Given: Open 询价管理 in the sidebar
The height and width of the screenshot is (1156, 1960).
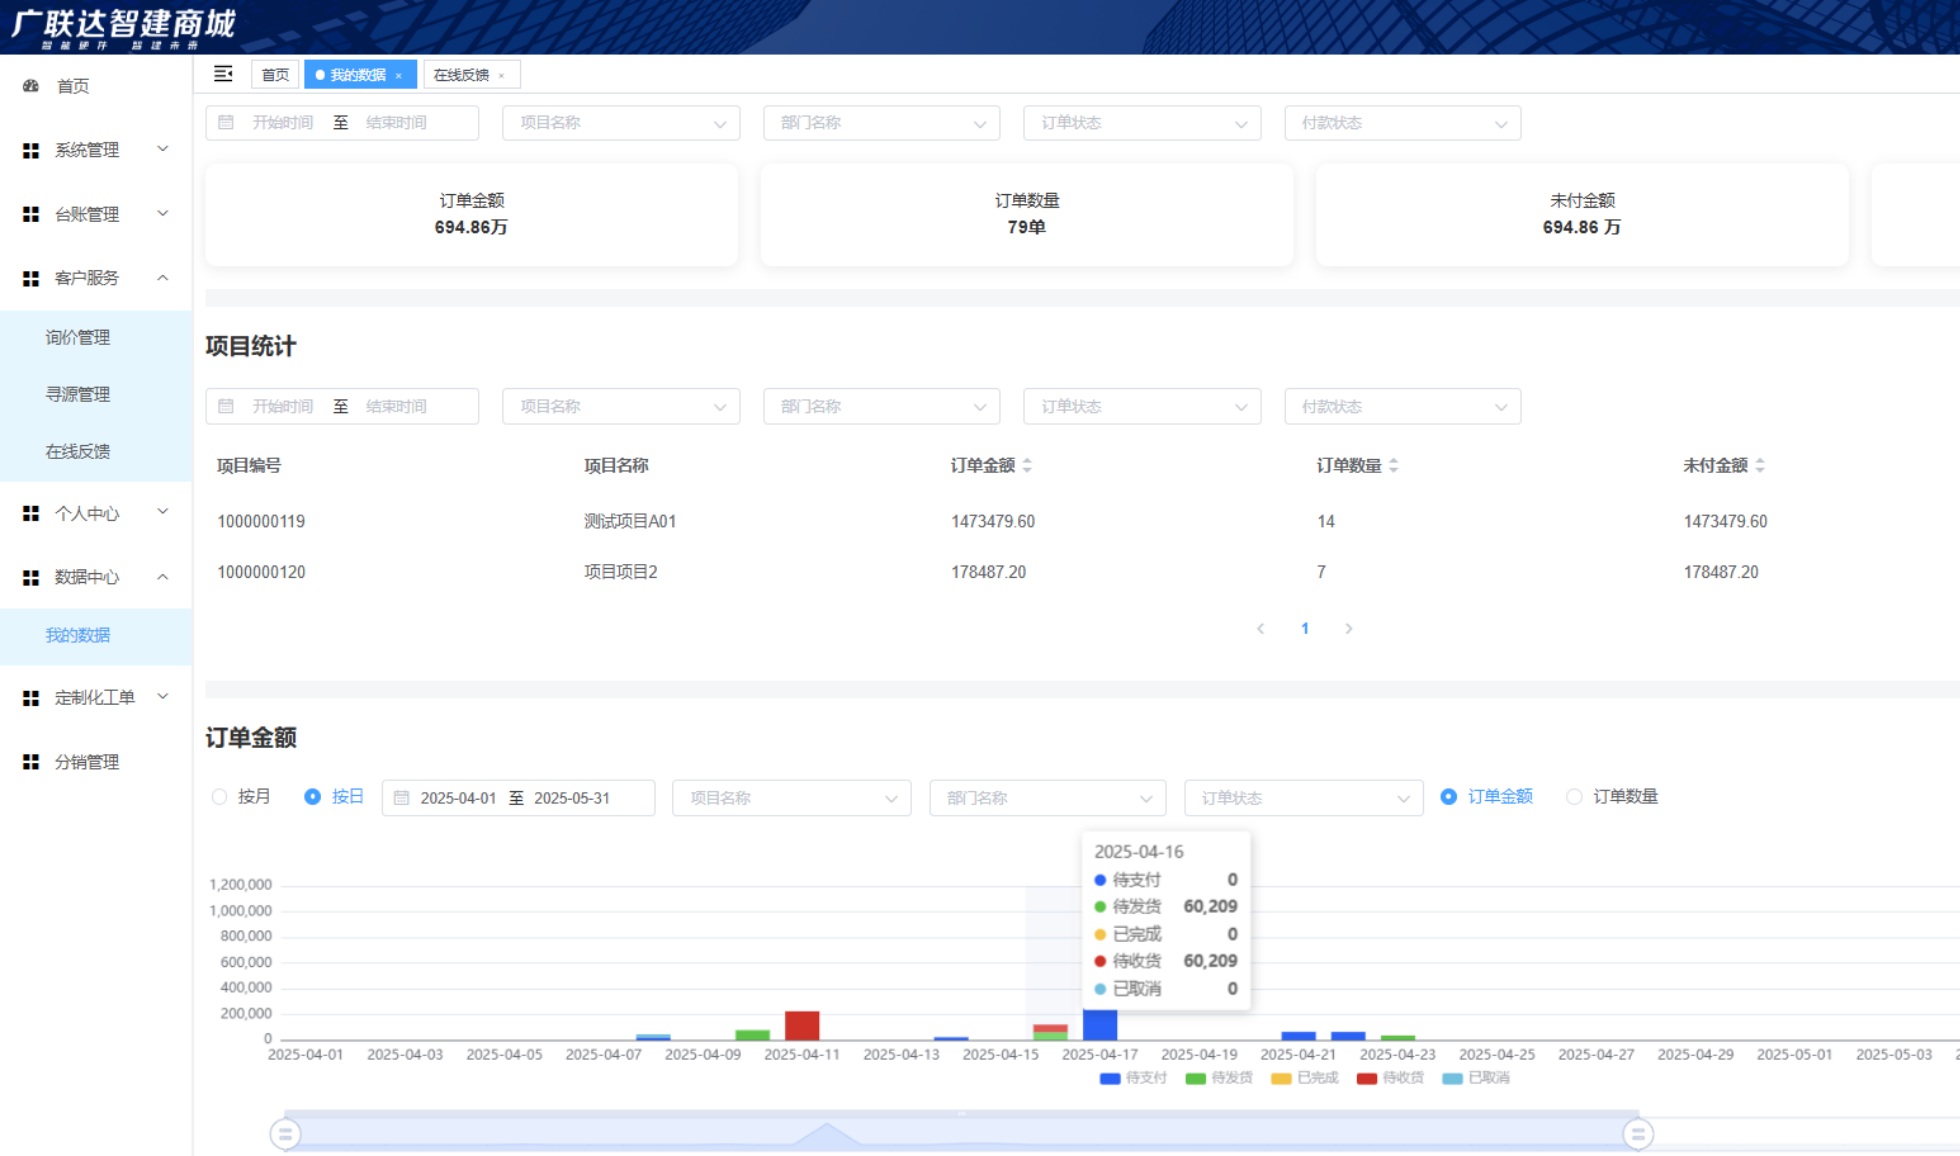Looking at the screenshot, I should tap(78, 338).
